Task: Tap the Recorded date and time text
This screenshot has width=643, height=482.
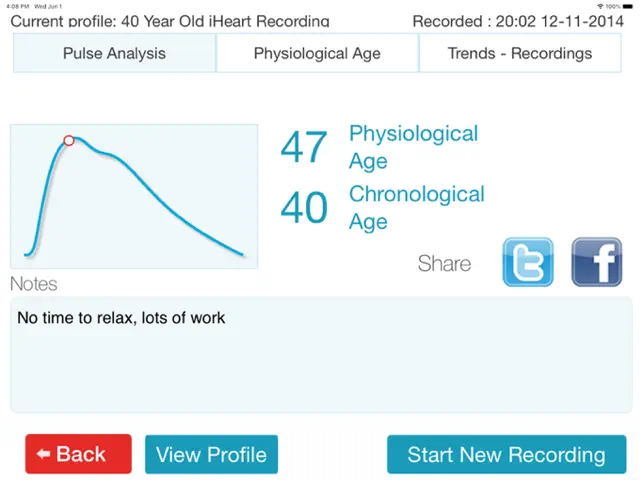Action: point(518,21)
